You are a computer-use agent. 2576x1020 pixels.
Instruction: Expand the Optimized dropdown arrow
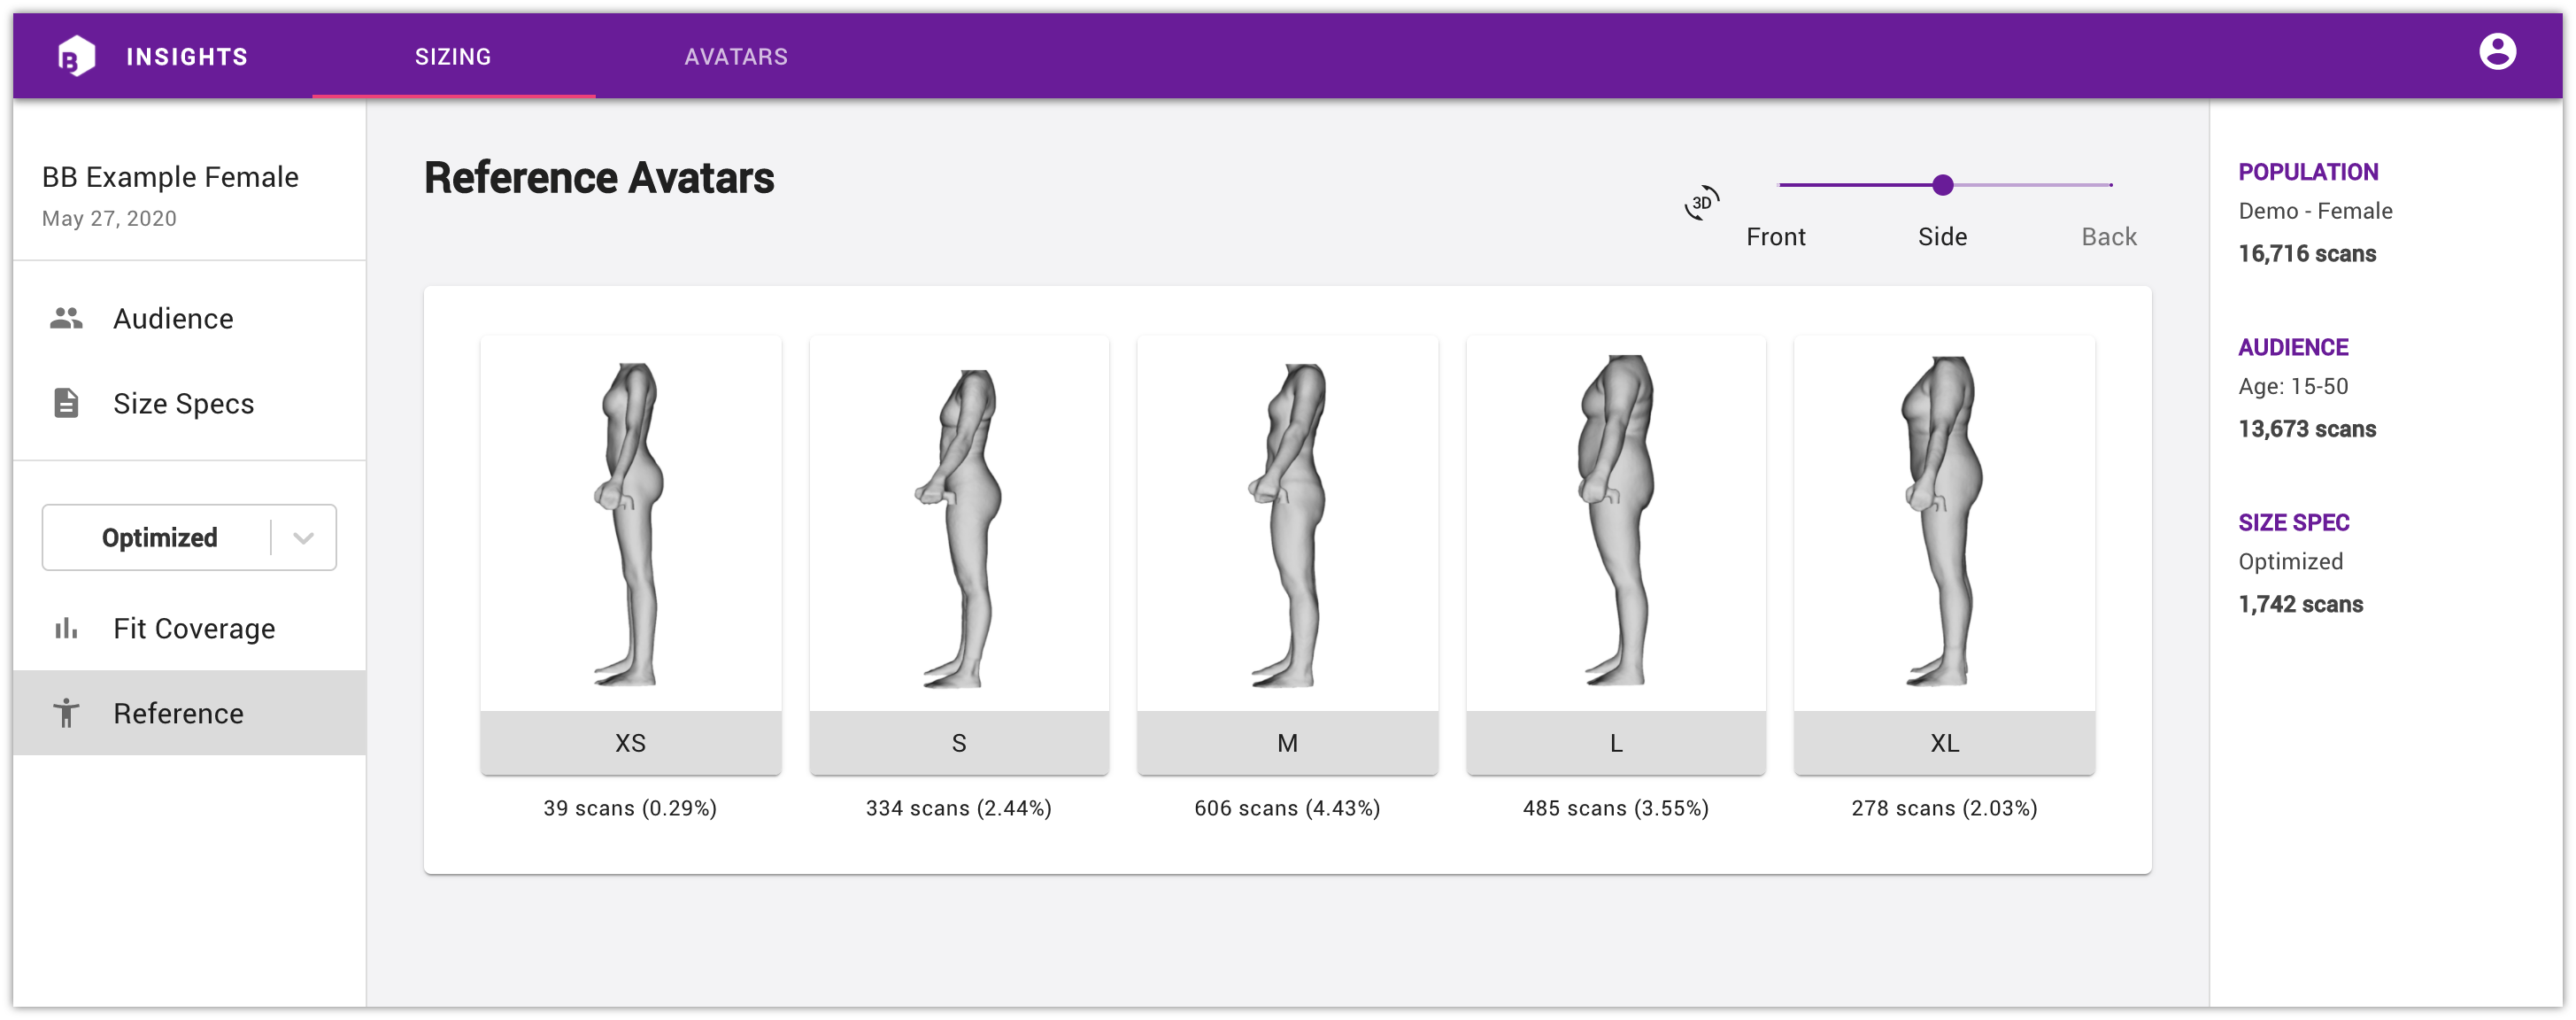pyautogui.click(x=304, y=538)
